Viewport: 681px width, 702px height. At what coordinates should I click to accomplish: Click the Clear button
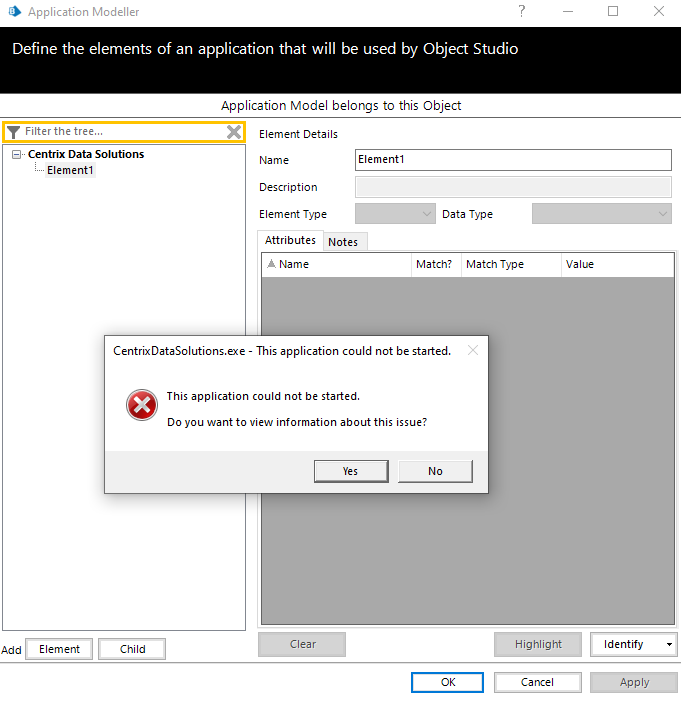pos(302,644)
